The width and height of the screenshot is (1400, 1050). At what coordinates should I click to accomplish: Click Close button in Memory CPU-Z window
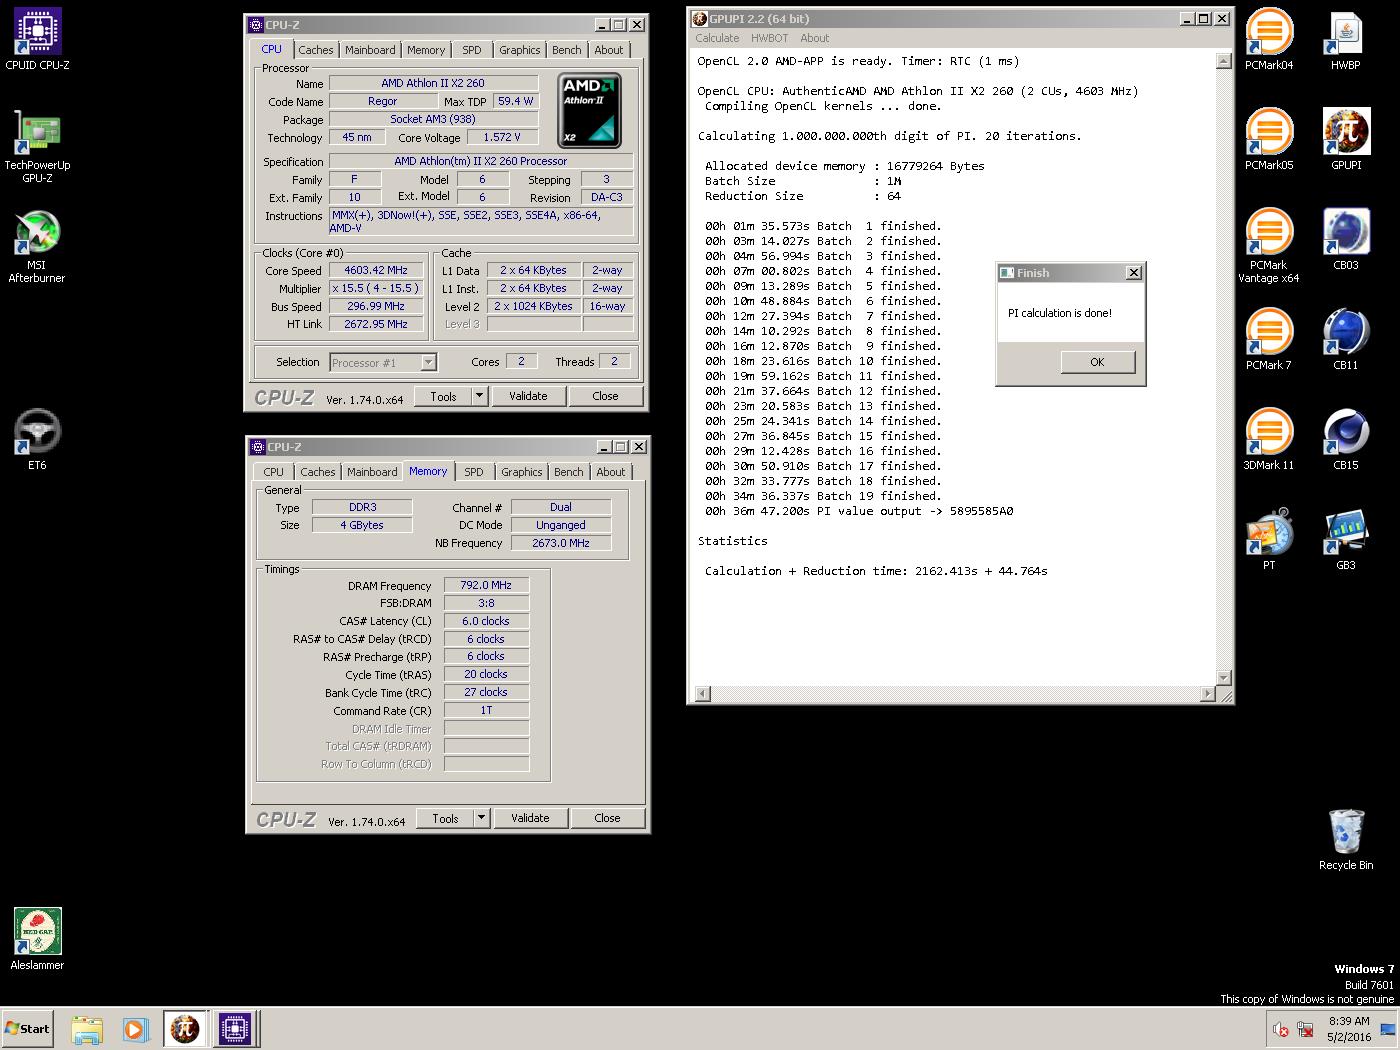607,818
